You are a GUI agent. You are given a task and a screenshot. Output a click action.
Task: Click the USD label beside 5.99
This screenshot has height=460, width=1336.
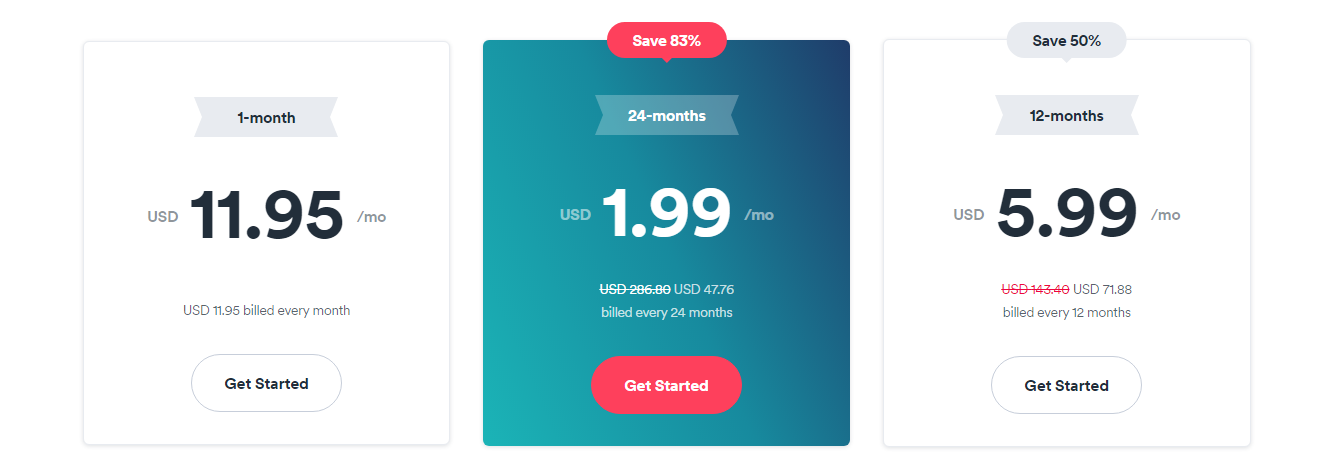point(968,215)
